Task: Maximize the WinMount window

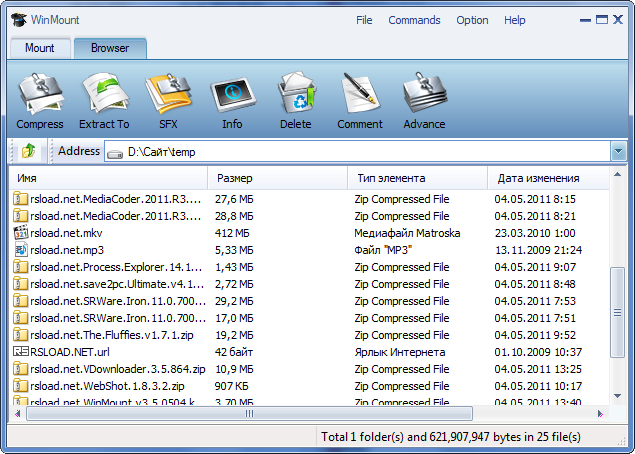Action: pyautogui.click(x=602, y=19)
